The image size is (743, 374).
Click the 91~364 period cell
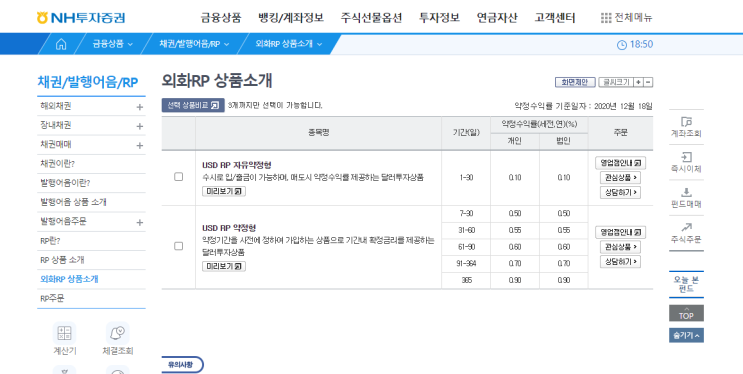coord(466,264)
